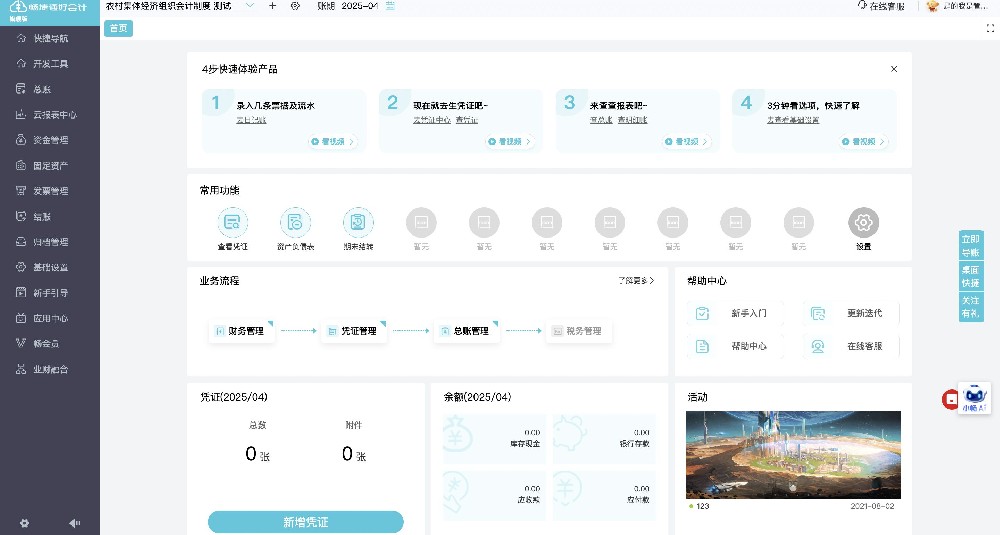Open the 查看凭证 shortcut icon
This screenshot has height=535, width=1000.
click(x=232, y=222)
